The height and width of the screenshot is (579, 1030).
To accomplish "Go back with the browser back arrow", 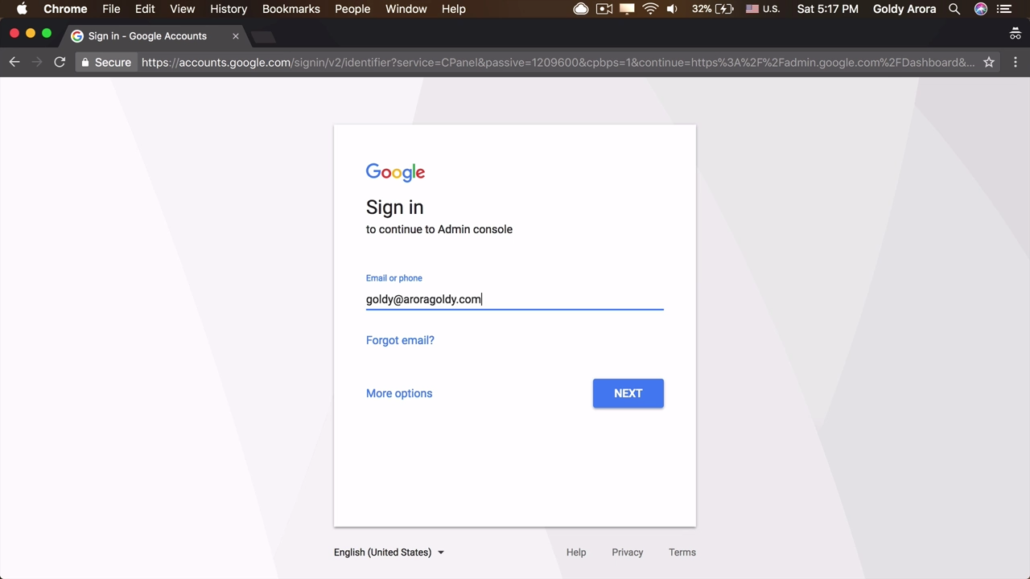I will (14, 62).
